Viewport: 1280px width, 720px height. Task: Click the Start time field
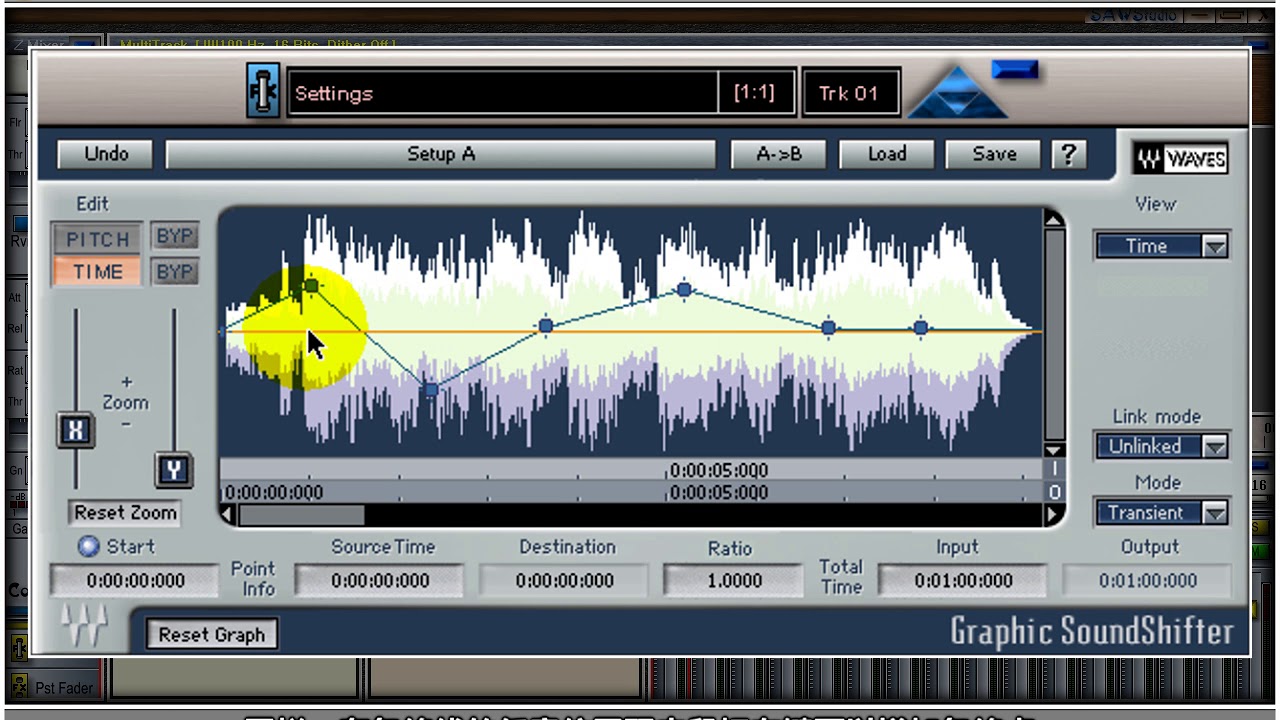pos(135,581)
